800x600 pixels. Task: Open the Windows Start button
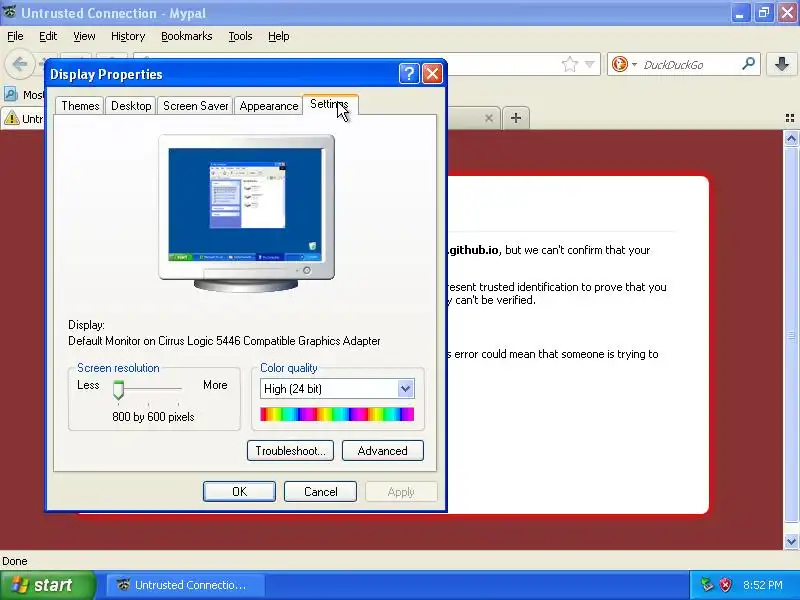click(47, 585)
